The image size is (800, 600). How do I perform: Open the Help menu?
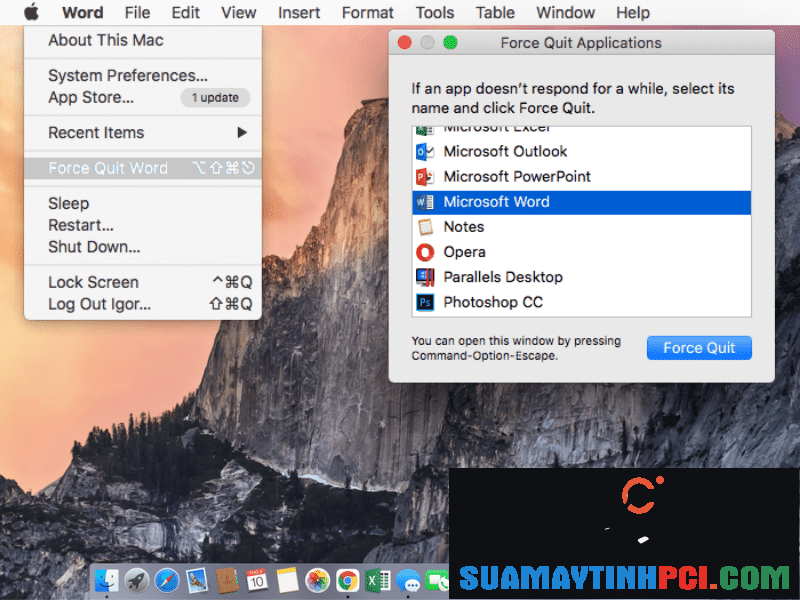(633, 12)
